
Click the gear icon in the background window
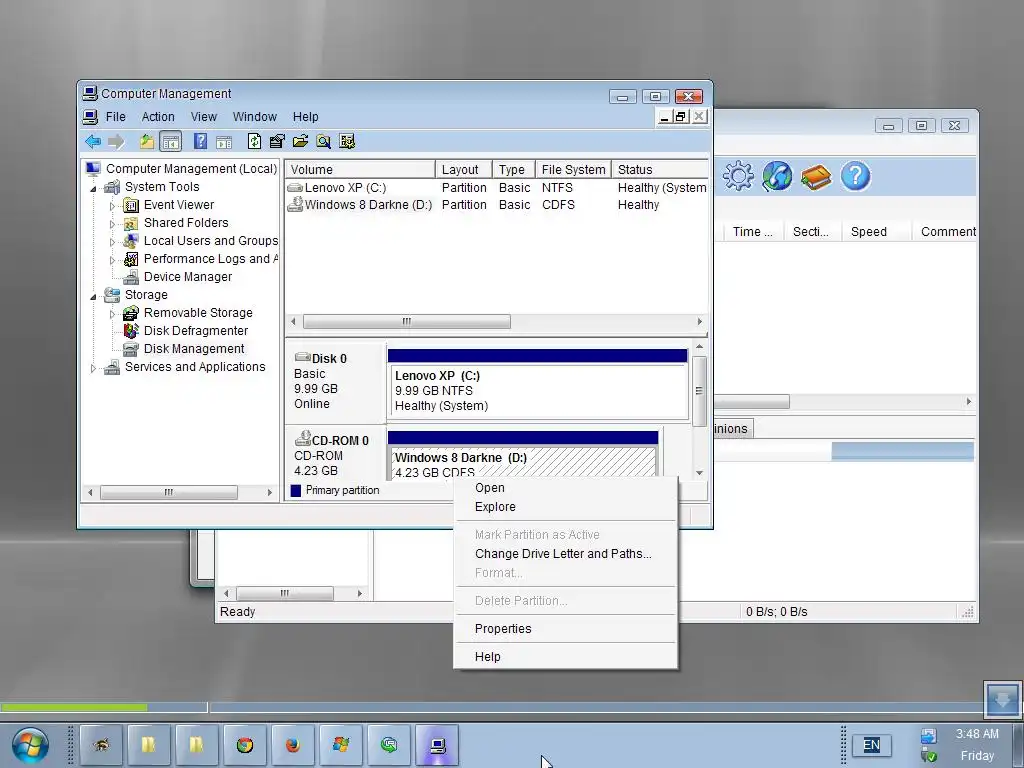[x=738, y=176]
